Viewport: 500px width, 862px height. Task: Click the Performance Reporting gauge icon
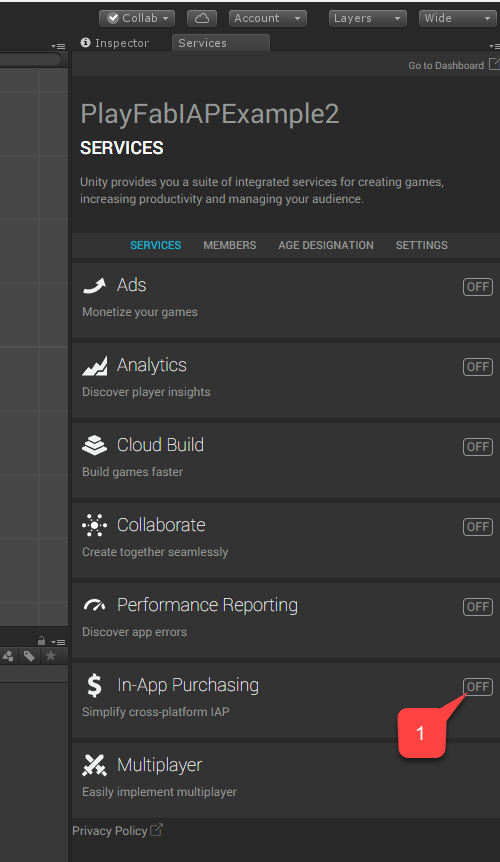tap(95, 606)
